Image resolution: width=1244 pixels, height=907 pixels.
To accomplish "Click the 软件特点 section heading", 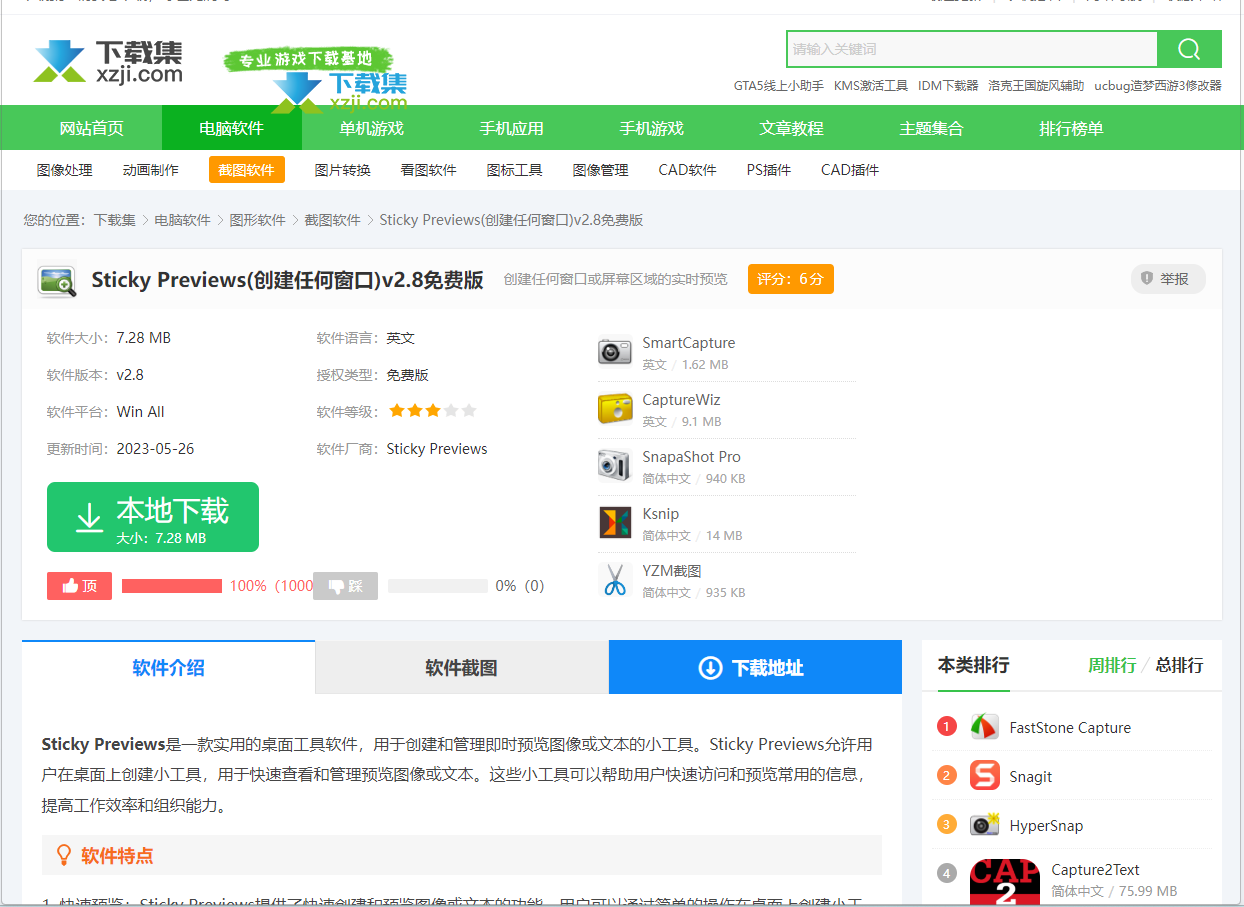I will 117,856.
